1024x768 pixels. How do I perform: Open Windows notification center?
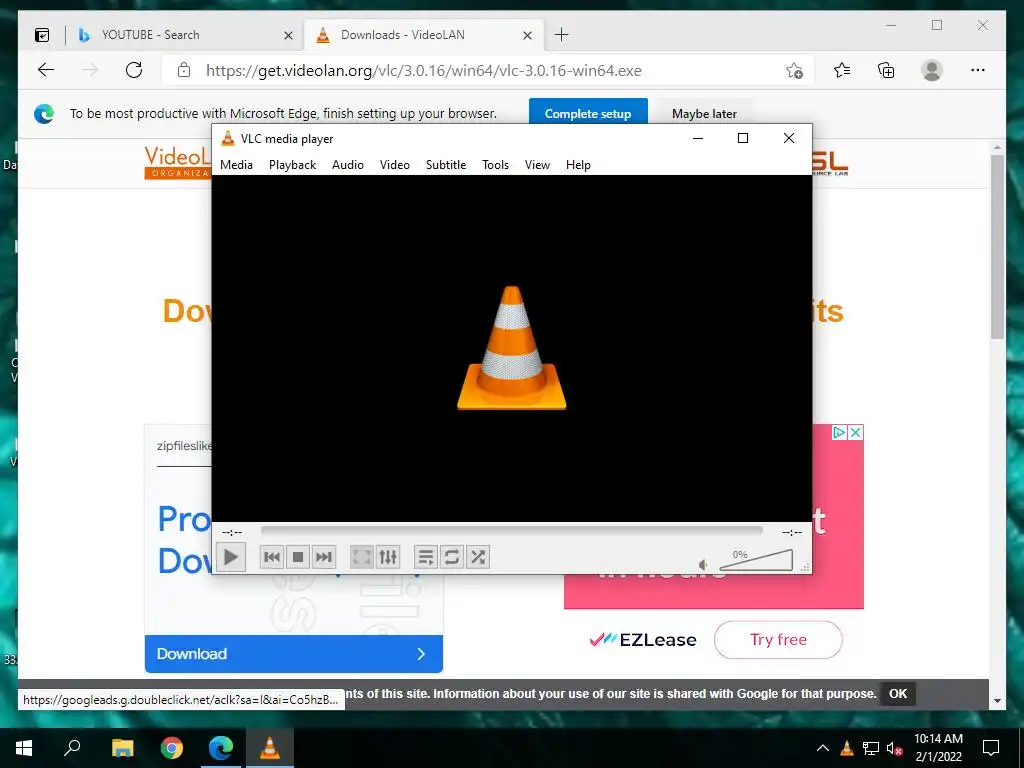point(991,748)
